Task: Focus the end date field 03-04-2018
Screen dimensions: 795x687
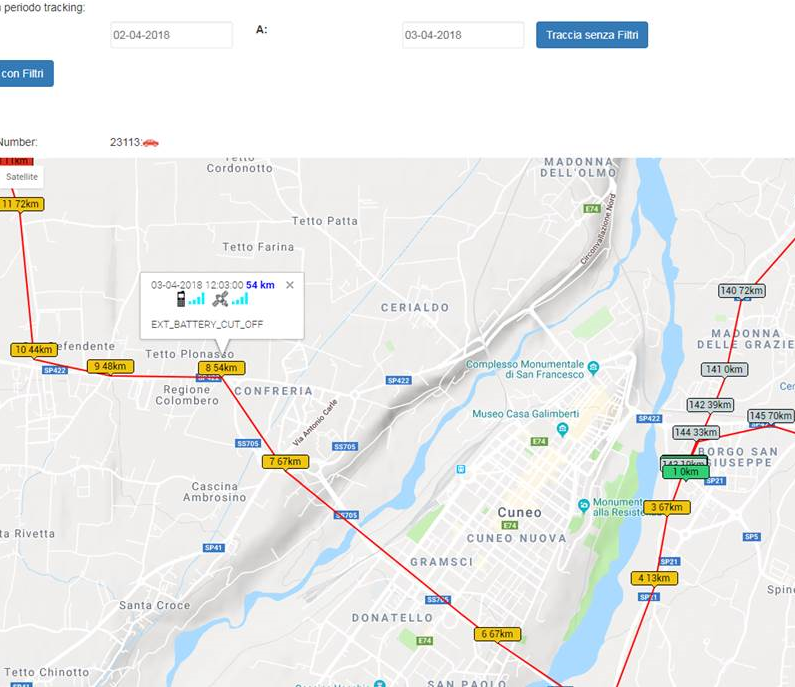Action: 463,35
